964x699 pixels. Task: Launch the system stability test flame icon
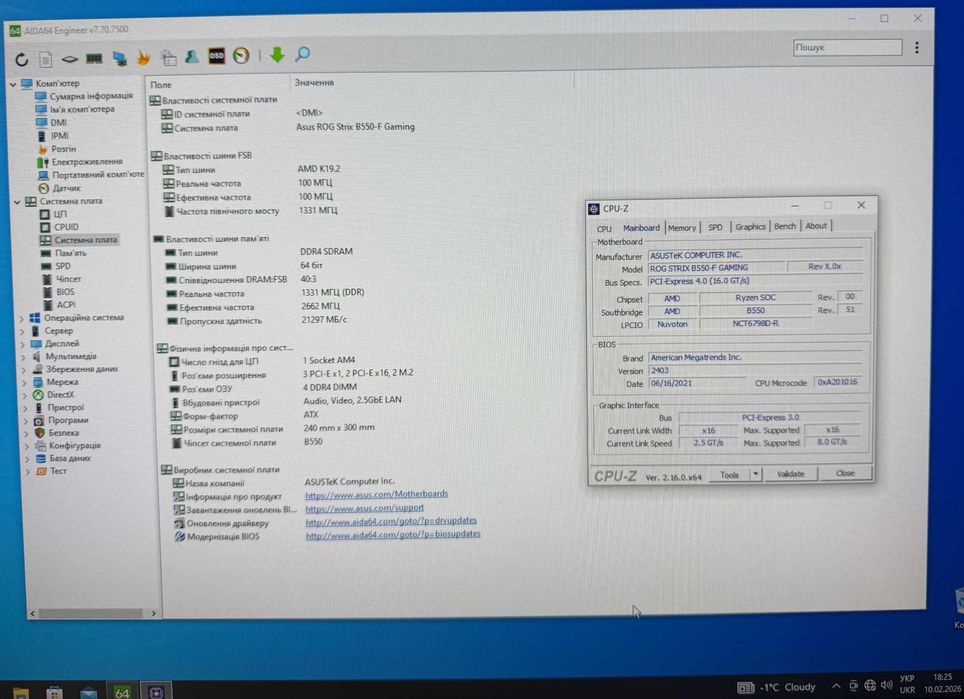(143, 57)
